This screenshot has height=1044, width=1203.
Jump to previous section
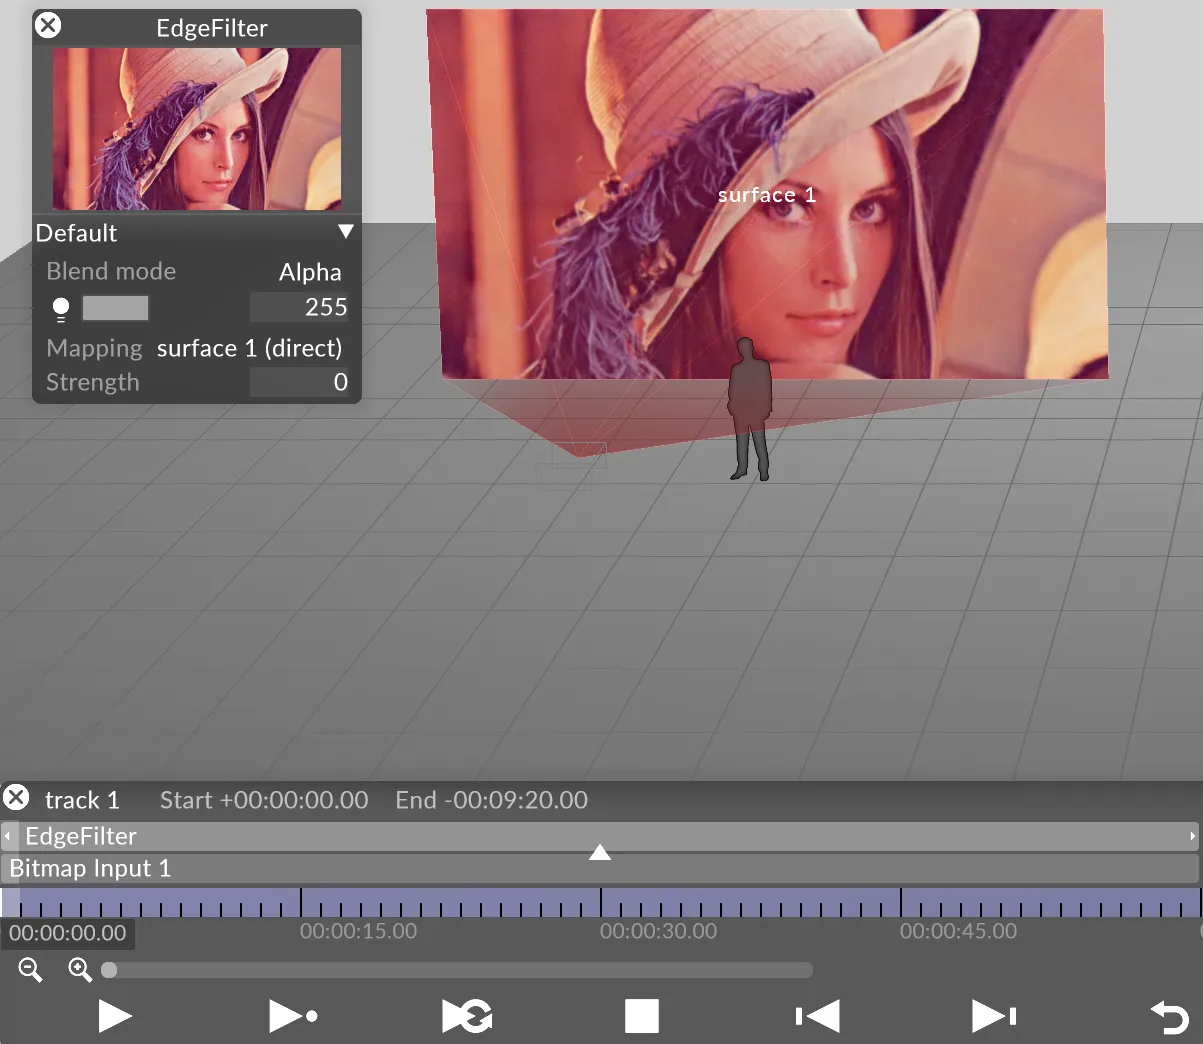[817, 1016]
